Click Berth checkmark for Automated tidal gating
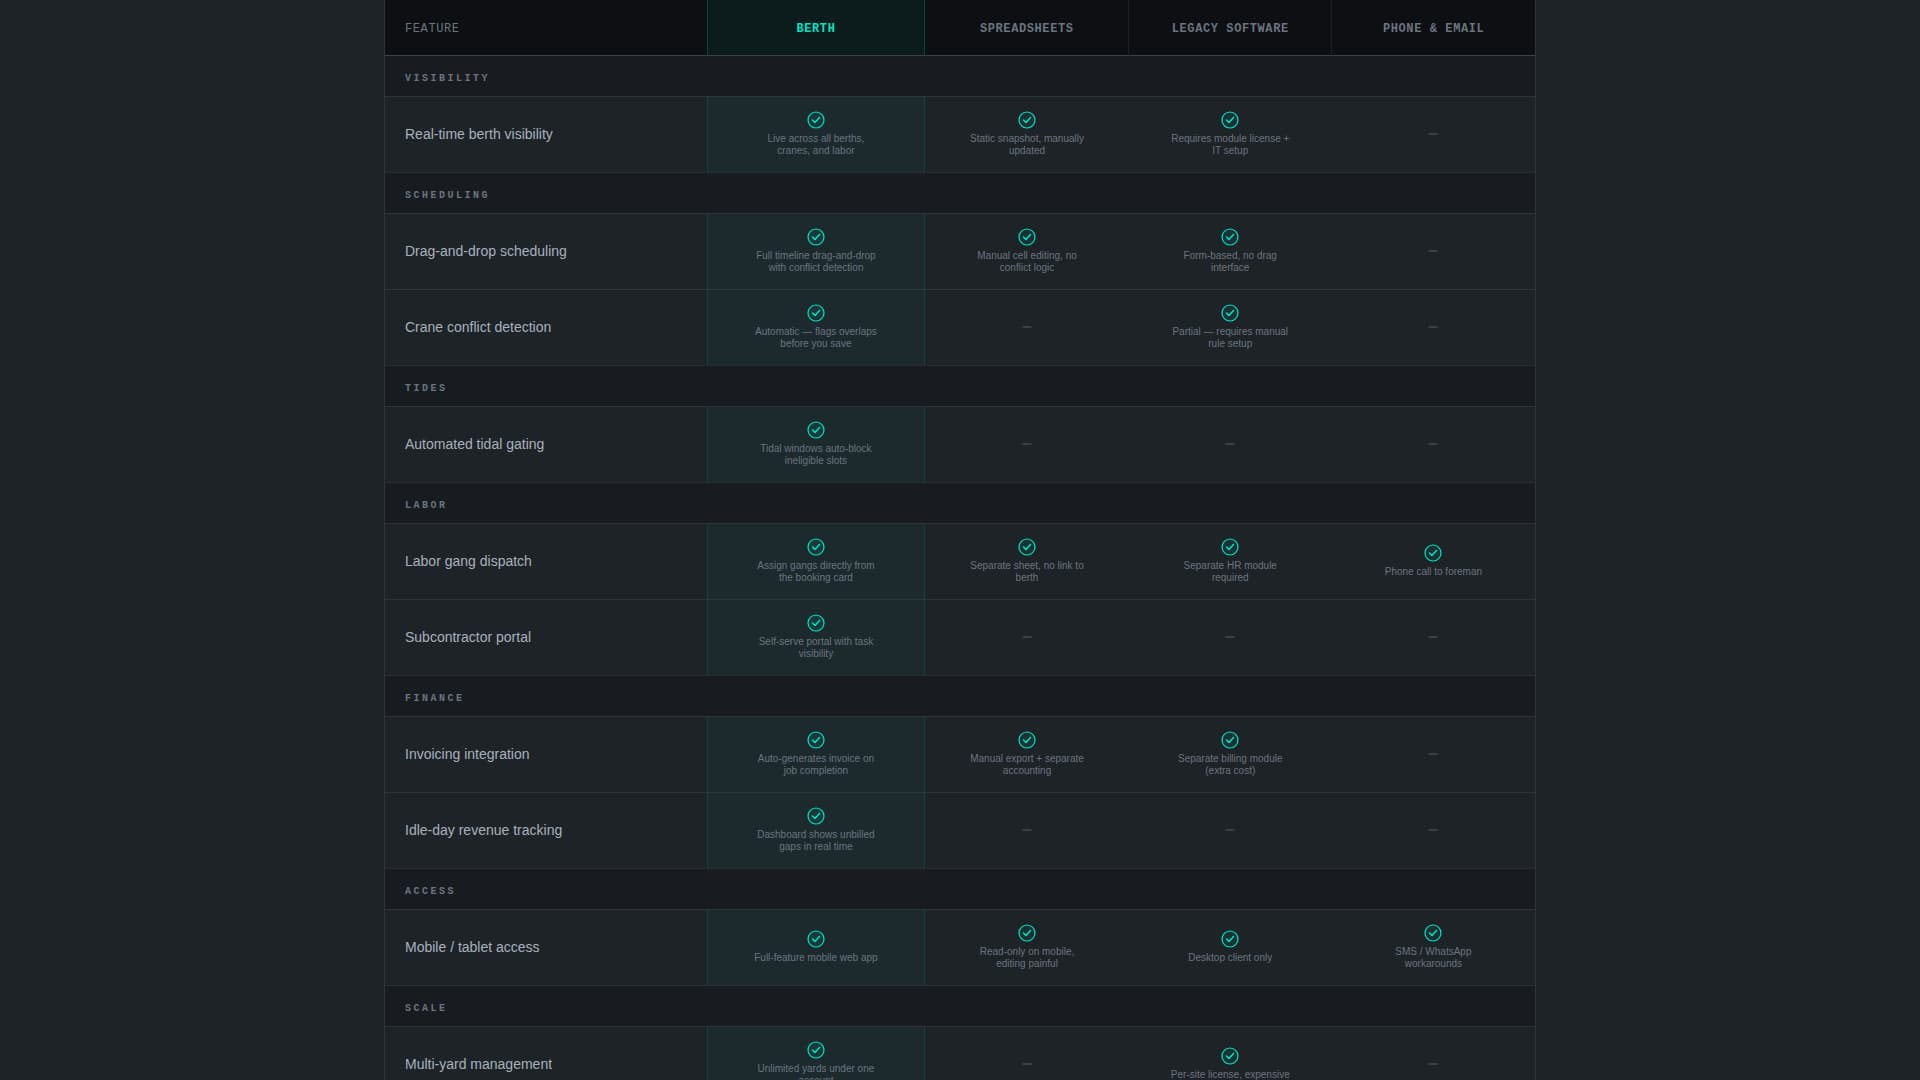 tap(816, 430)
